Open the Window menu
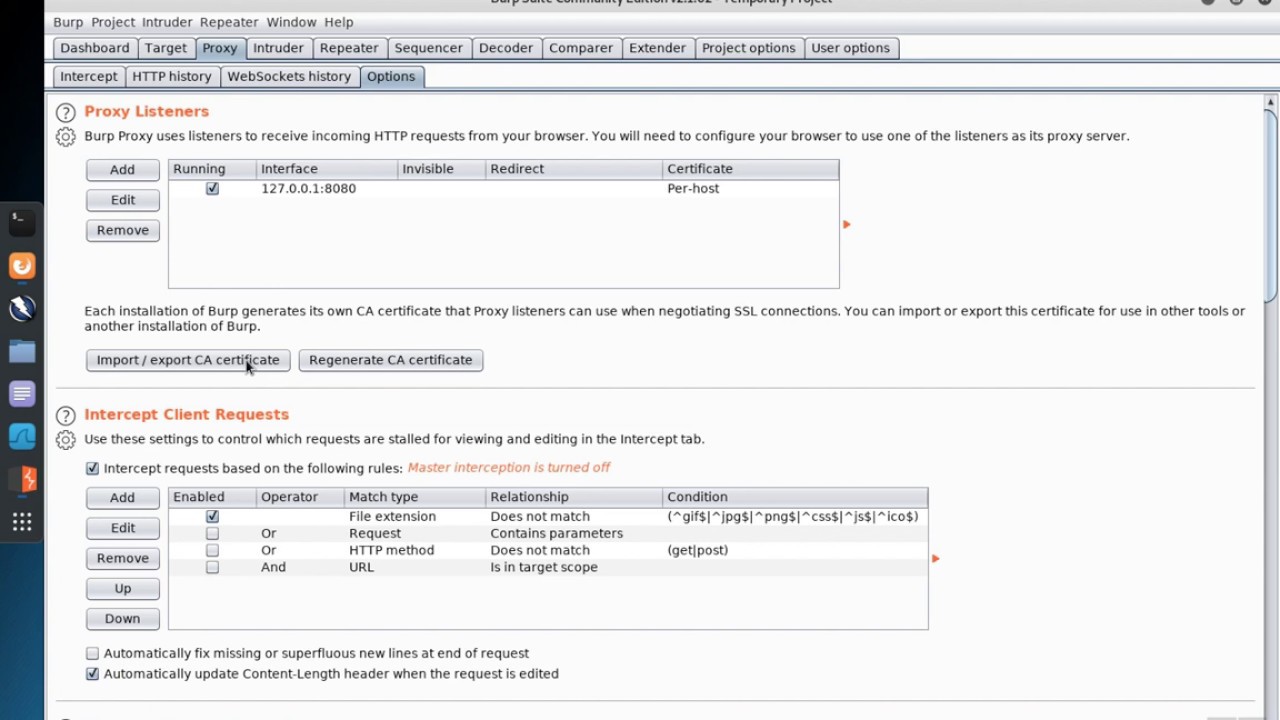Screen dimensions: 1280x720 coord(291,22)
